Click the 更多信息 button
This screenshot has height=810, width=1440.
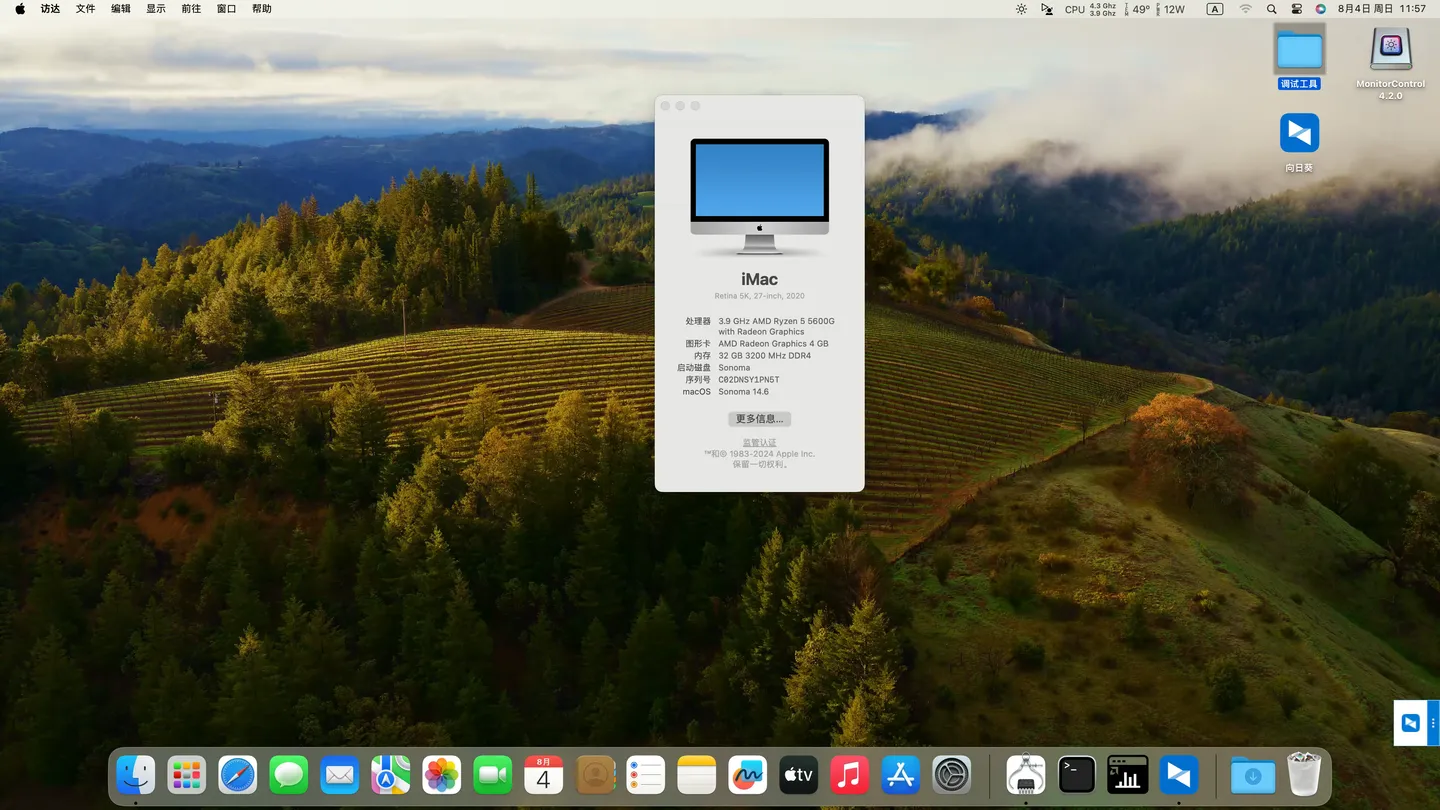759,419
